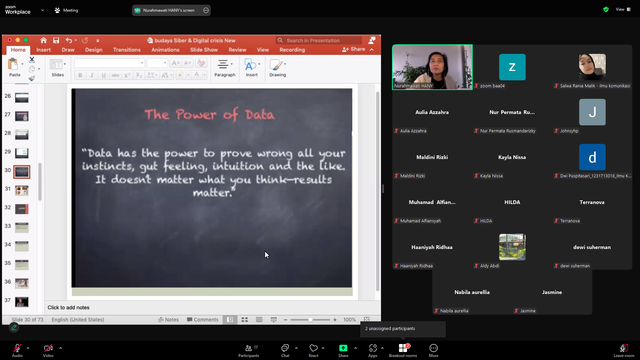Open the View menu in Zoom's top right
This screenshot has width=640, height=360.
[623, 9]
